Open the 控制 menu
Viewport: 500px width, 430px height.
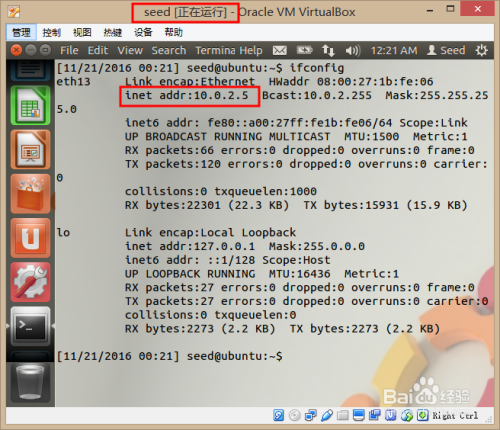pyautogui.click(x=51, y=32)
